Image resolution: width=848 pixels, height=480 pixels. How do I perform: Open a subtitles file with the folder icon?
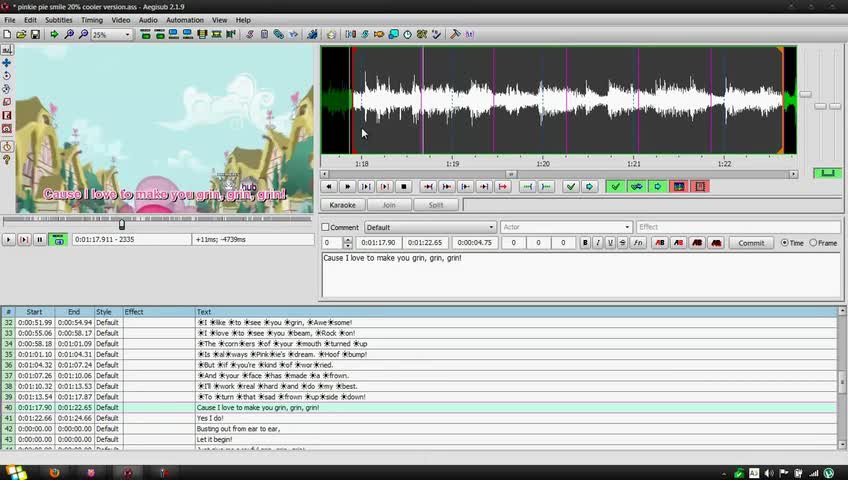coord(21,34)
